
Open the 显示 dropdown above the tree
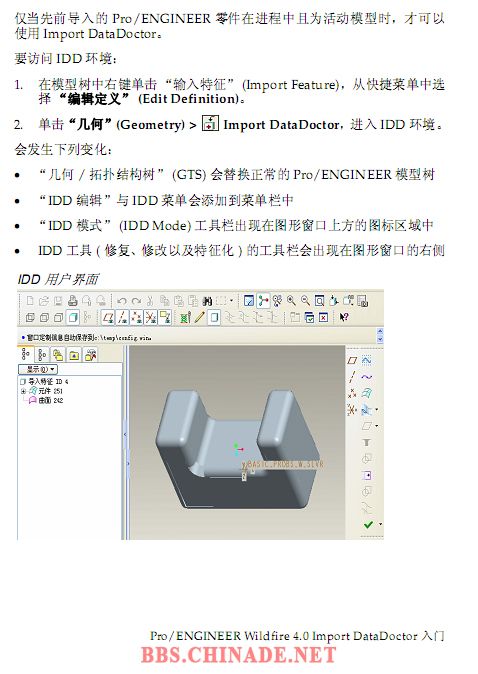(x=38, y=369)
